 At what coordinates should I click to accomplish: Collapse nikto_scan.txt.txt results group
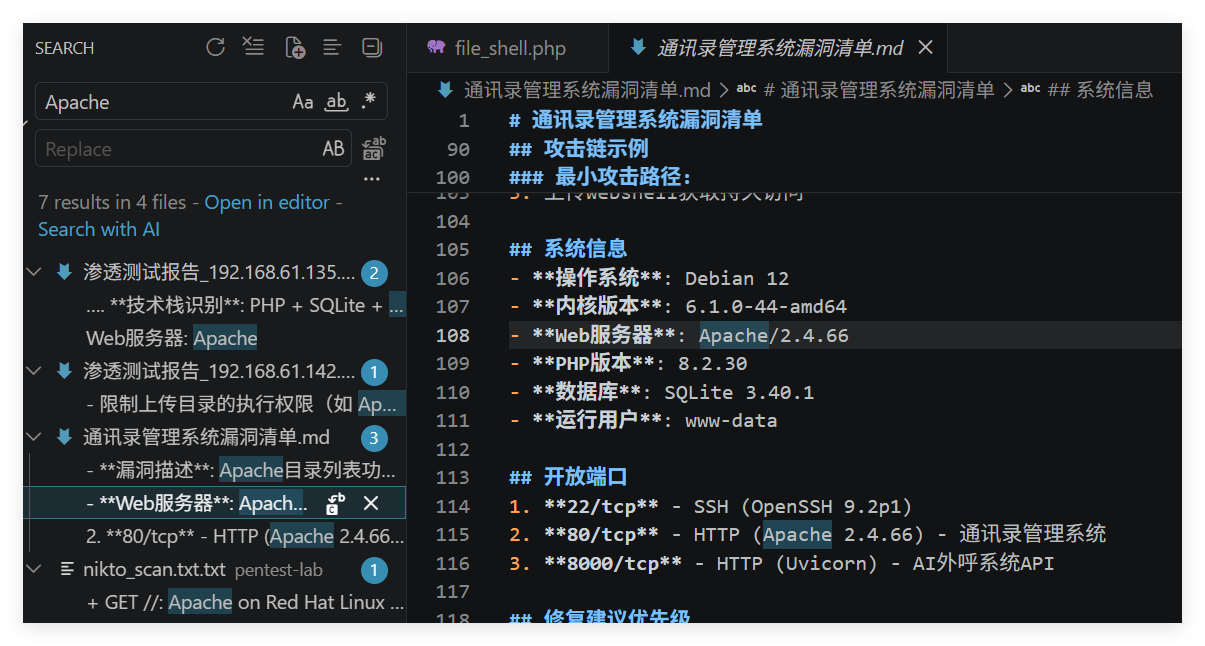[x=34, y=569]
